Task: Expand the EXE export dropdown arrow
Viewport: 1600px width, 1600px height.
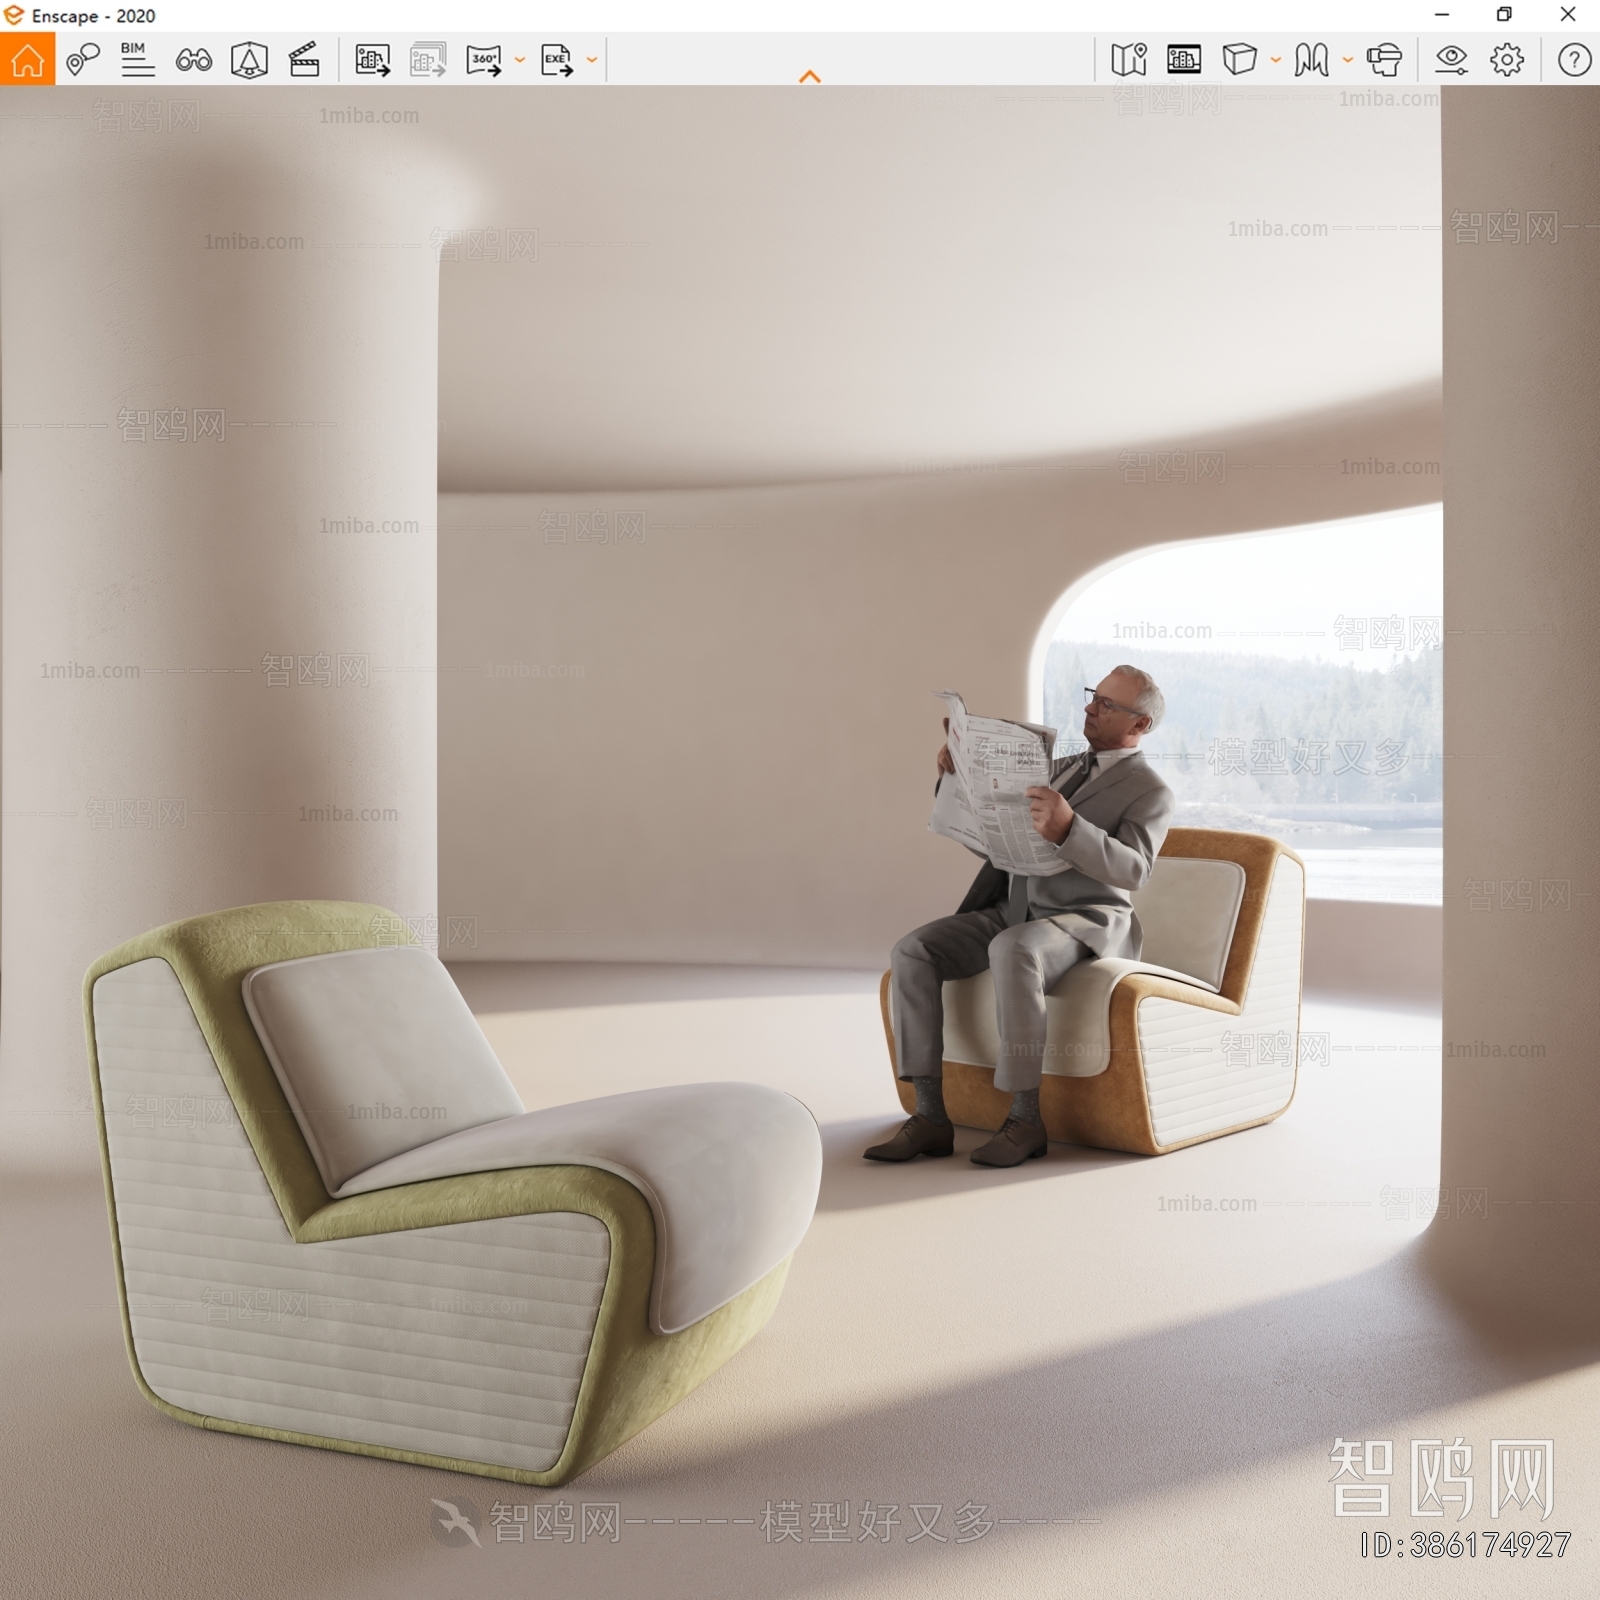Action: 592,60
